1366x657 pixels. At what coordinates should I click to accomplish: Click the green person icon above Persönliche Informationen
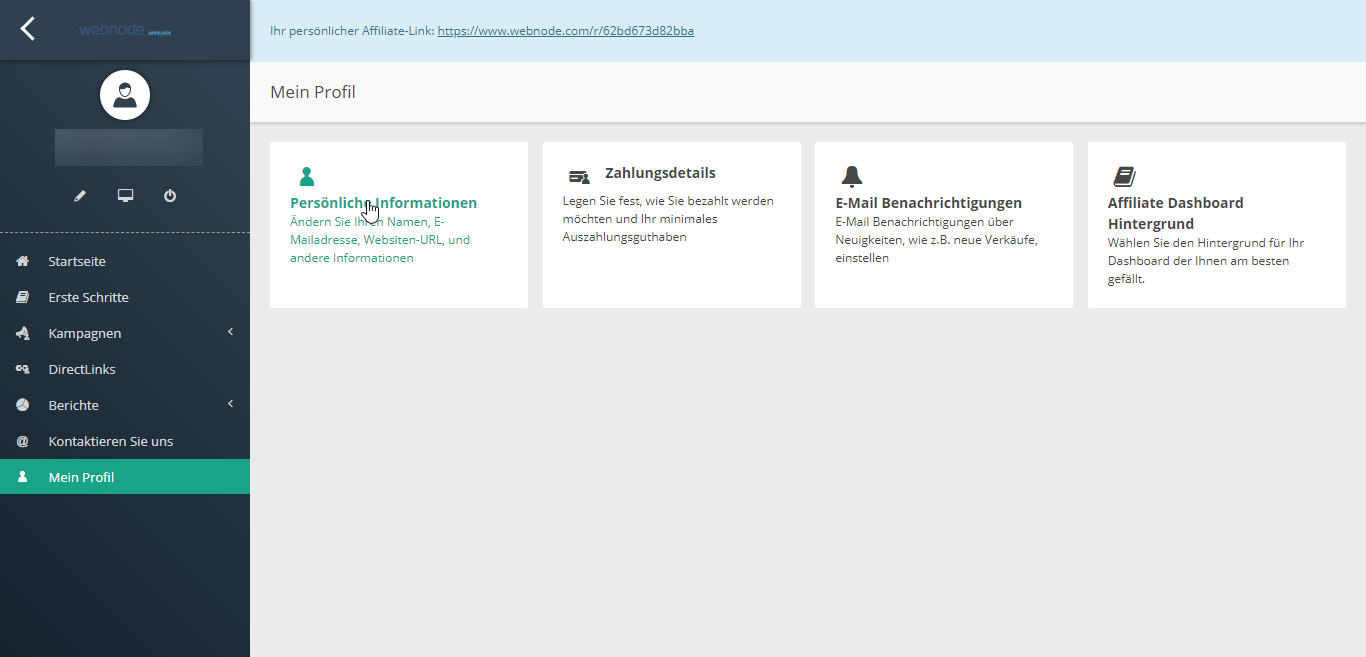click(x=307, y=177)
